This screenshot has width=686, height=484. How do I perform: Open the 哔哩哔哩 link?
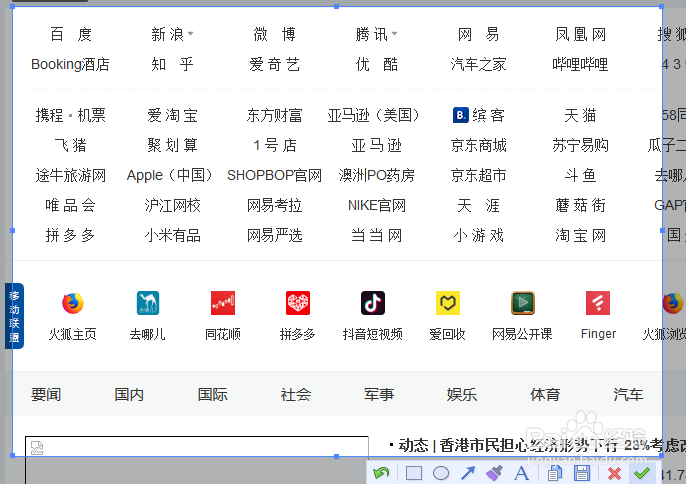coord(581,64)
